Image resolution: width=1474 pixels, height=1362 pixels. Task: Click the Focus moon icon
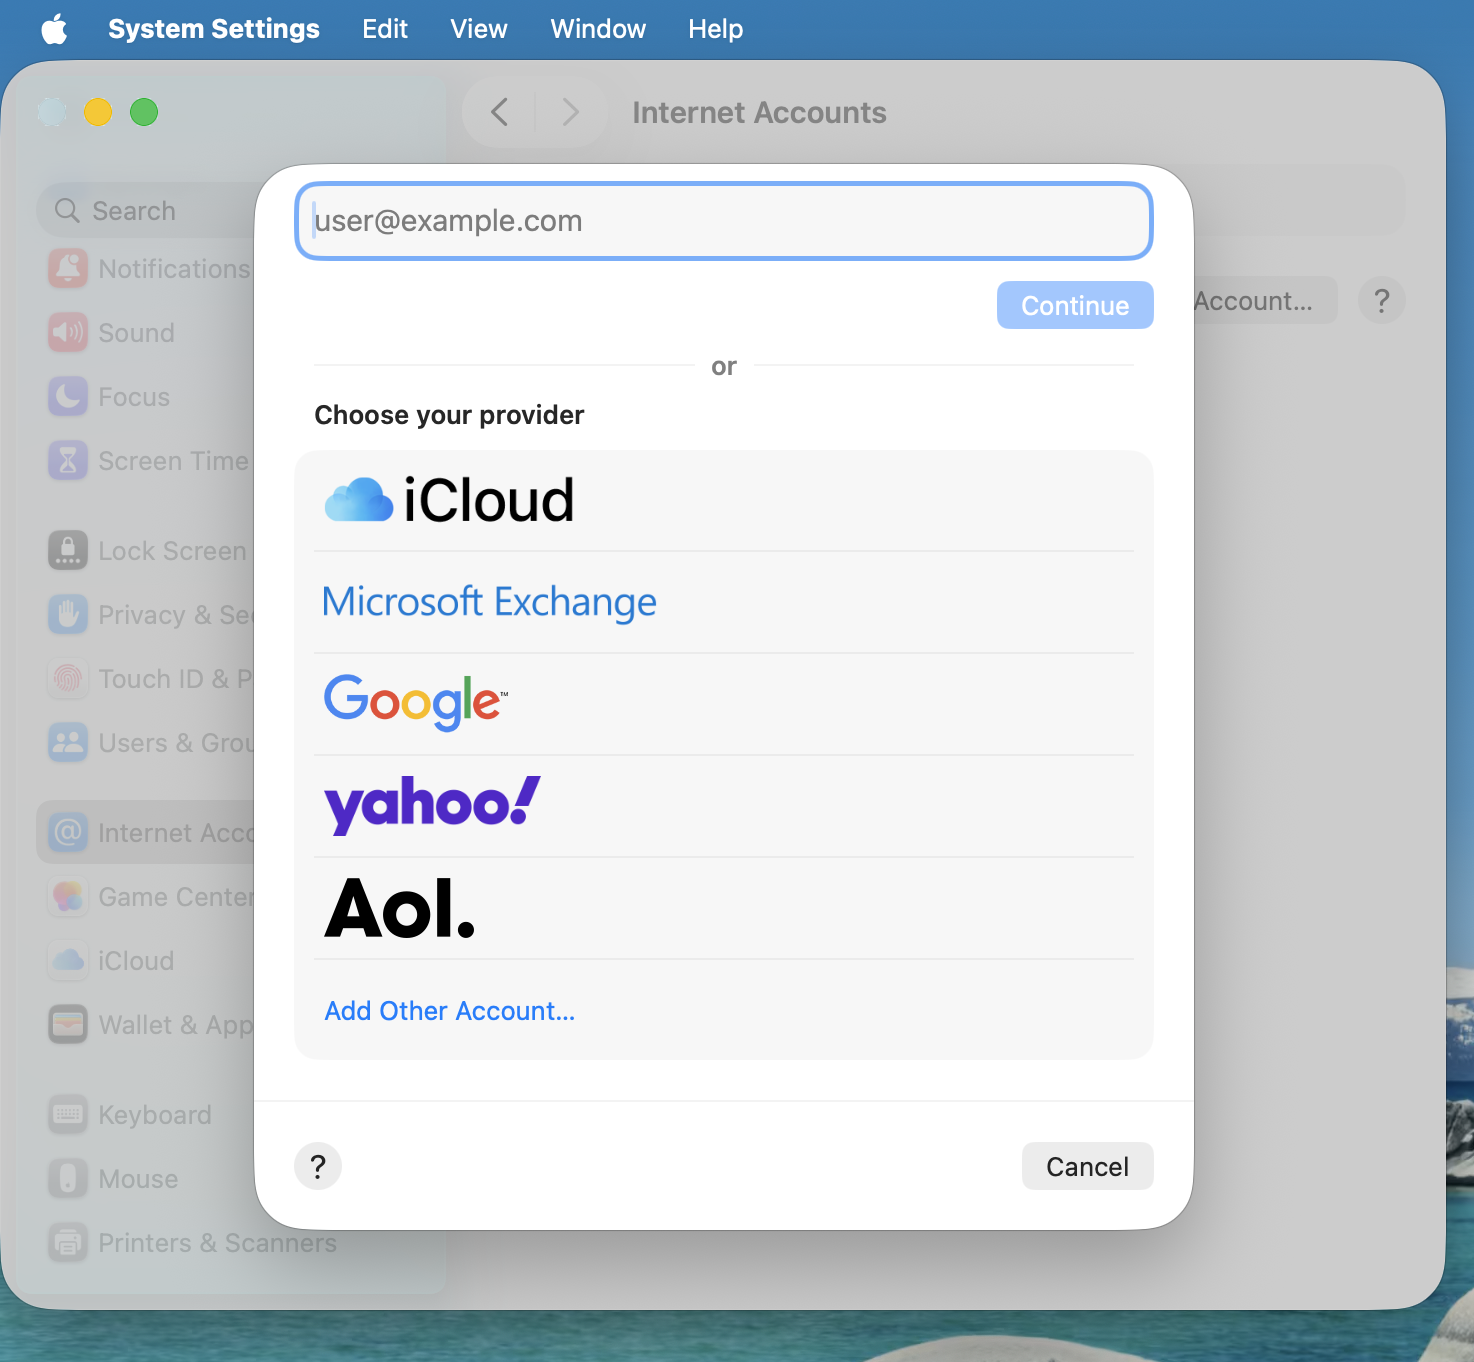point(67,396)
